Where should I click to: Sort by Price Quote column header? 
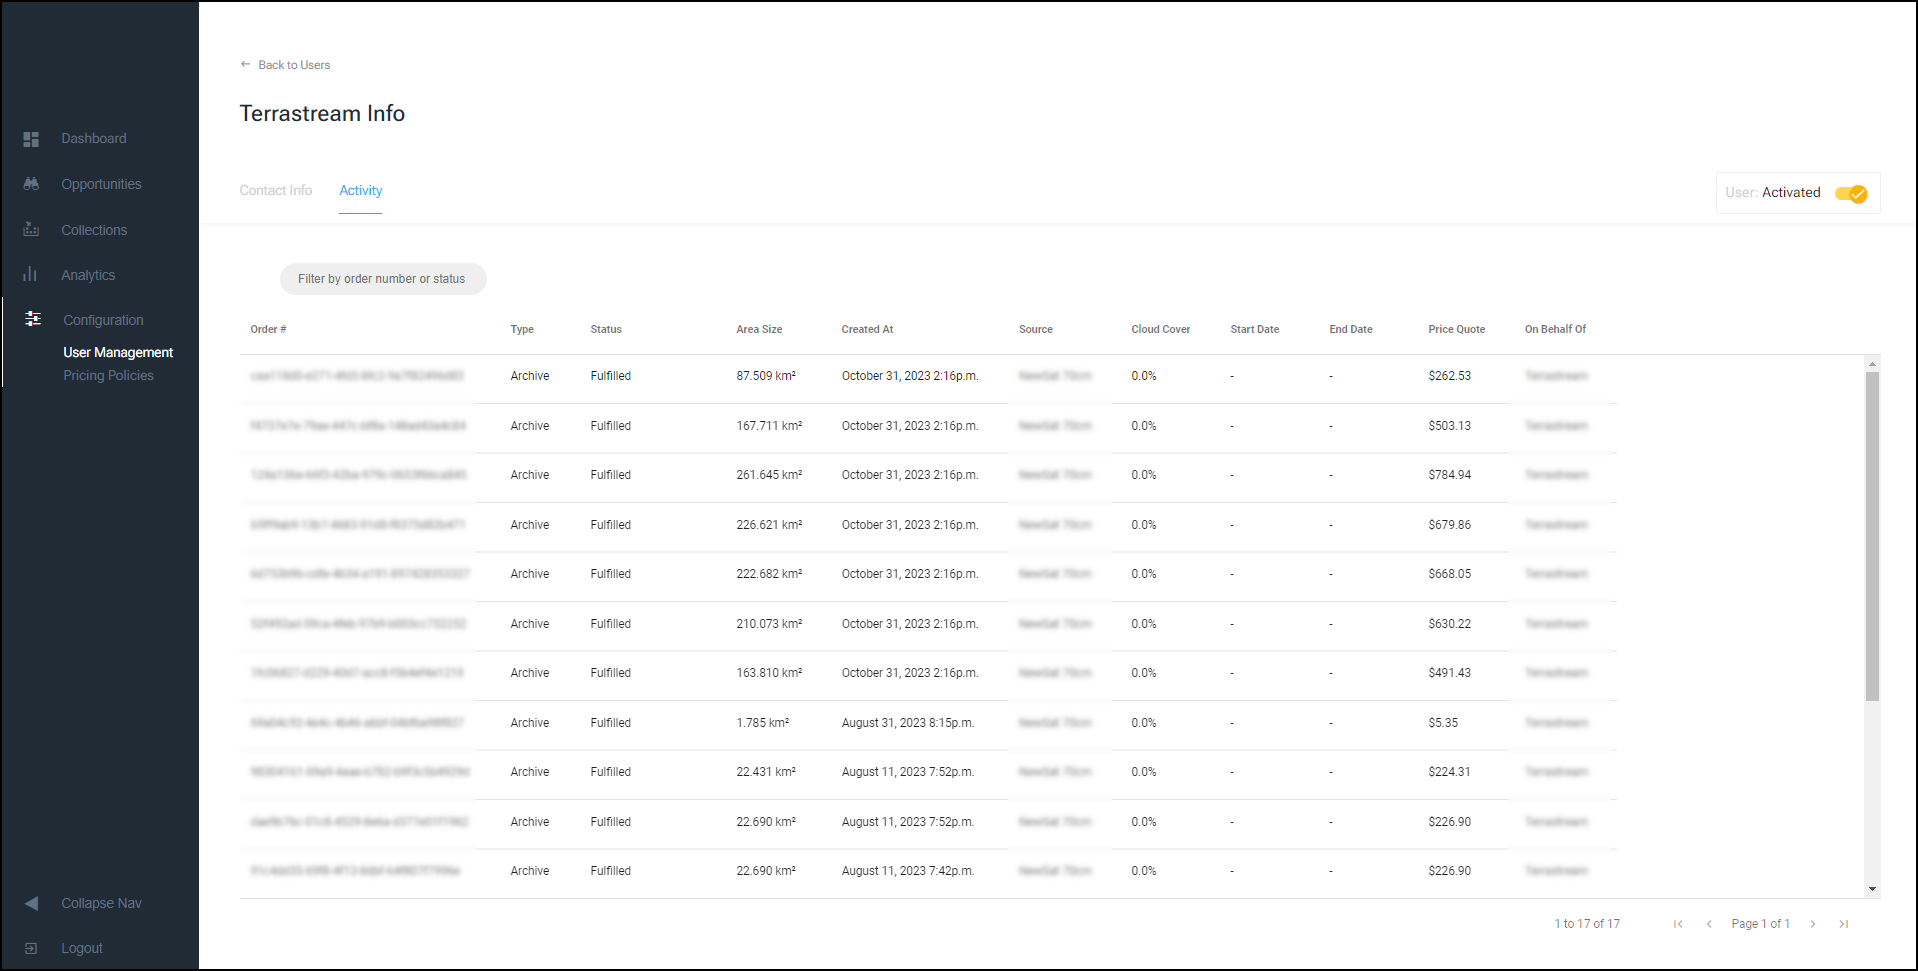pyautogui.click(x=1457, y=329)
